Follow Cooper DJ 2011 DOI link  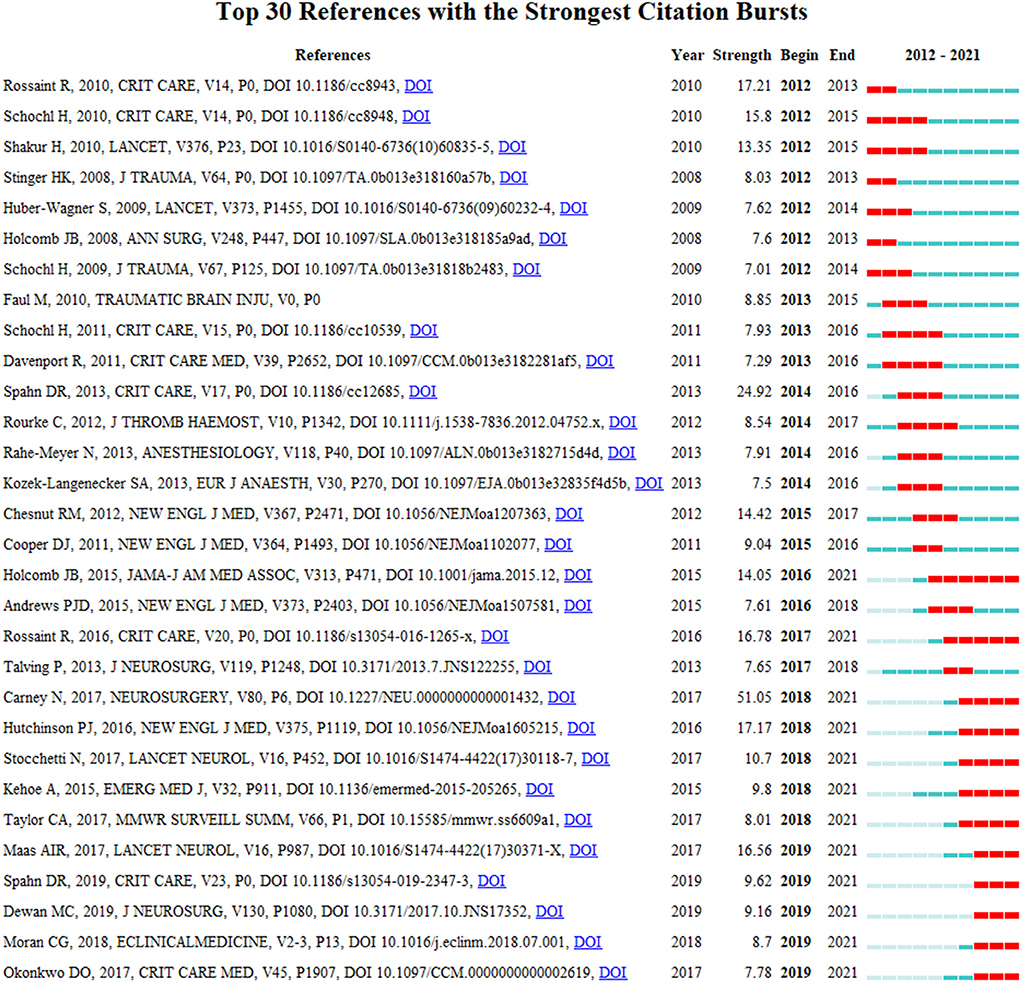point(558,545)
